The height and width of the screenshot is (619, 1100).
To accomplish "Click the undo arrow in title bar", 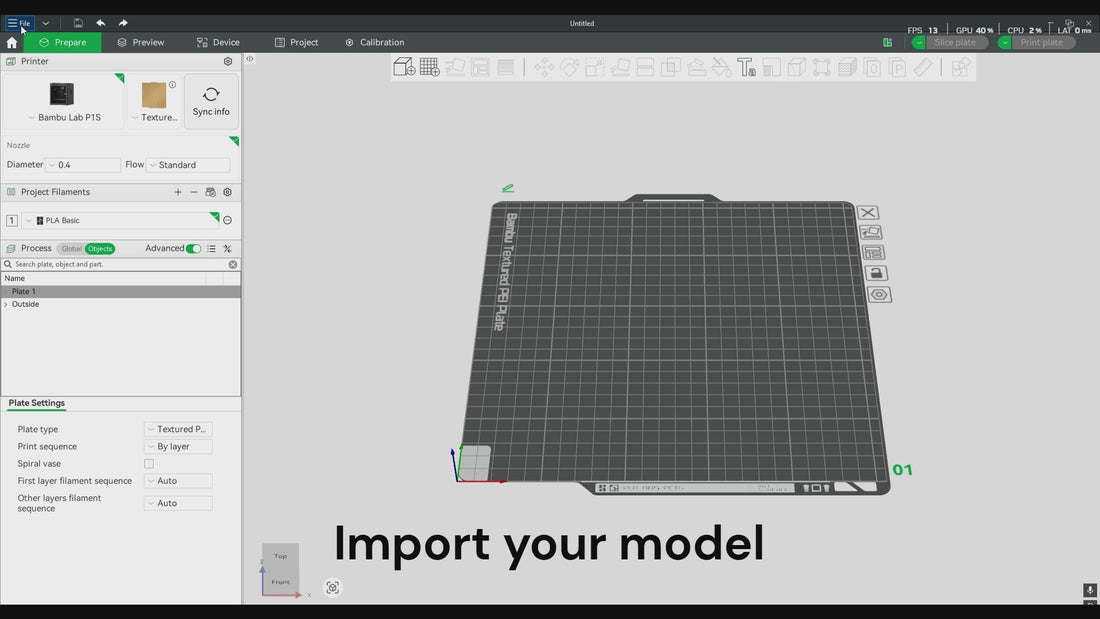I will coord(100,23).
